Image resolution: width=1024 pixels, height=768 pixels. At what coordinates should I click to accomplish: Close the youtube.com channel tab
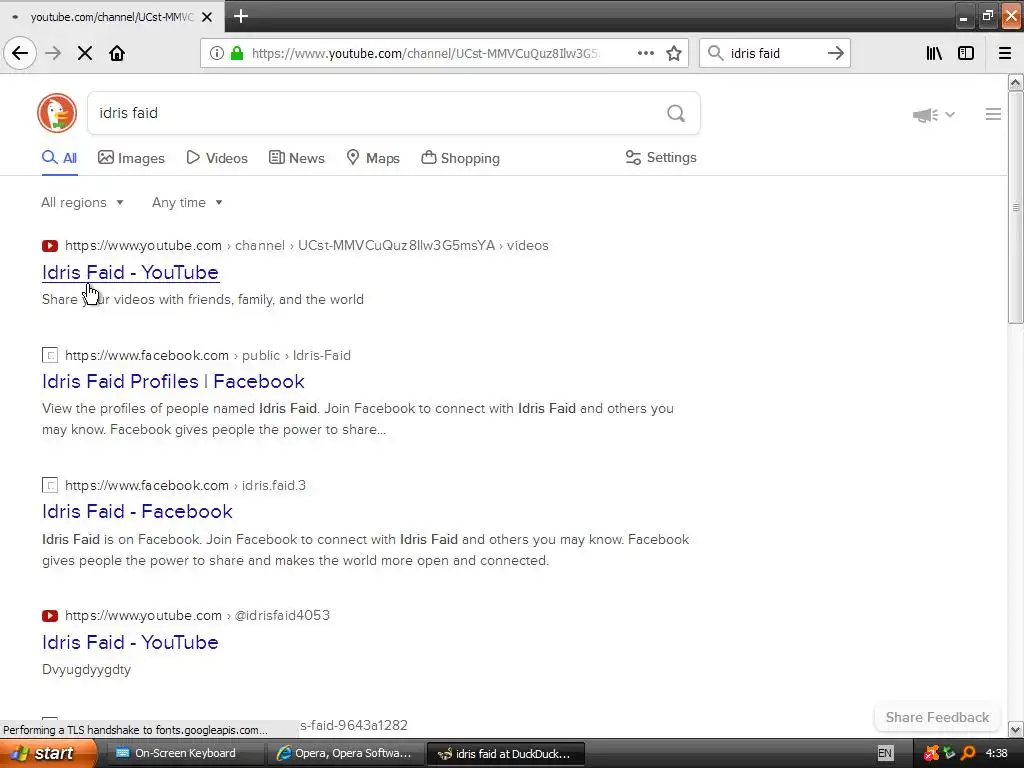point(207,17)
